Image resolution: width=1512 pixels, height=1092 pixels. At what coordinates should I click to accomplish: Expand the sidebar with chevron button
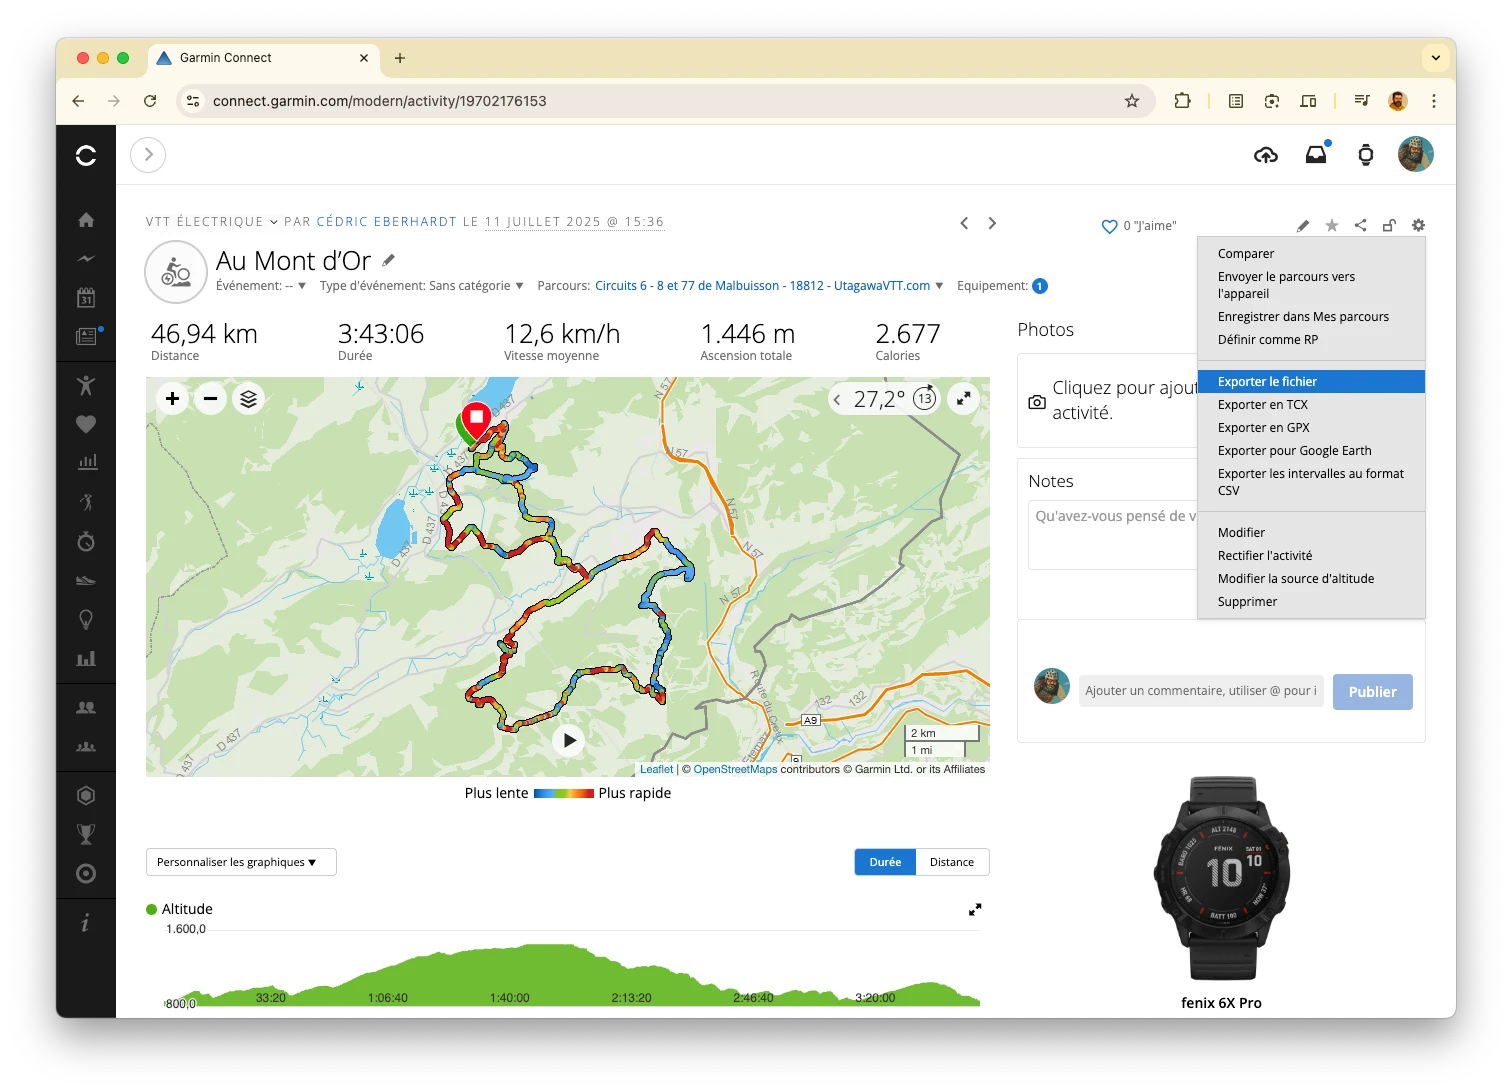coord(148,155)
